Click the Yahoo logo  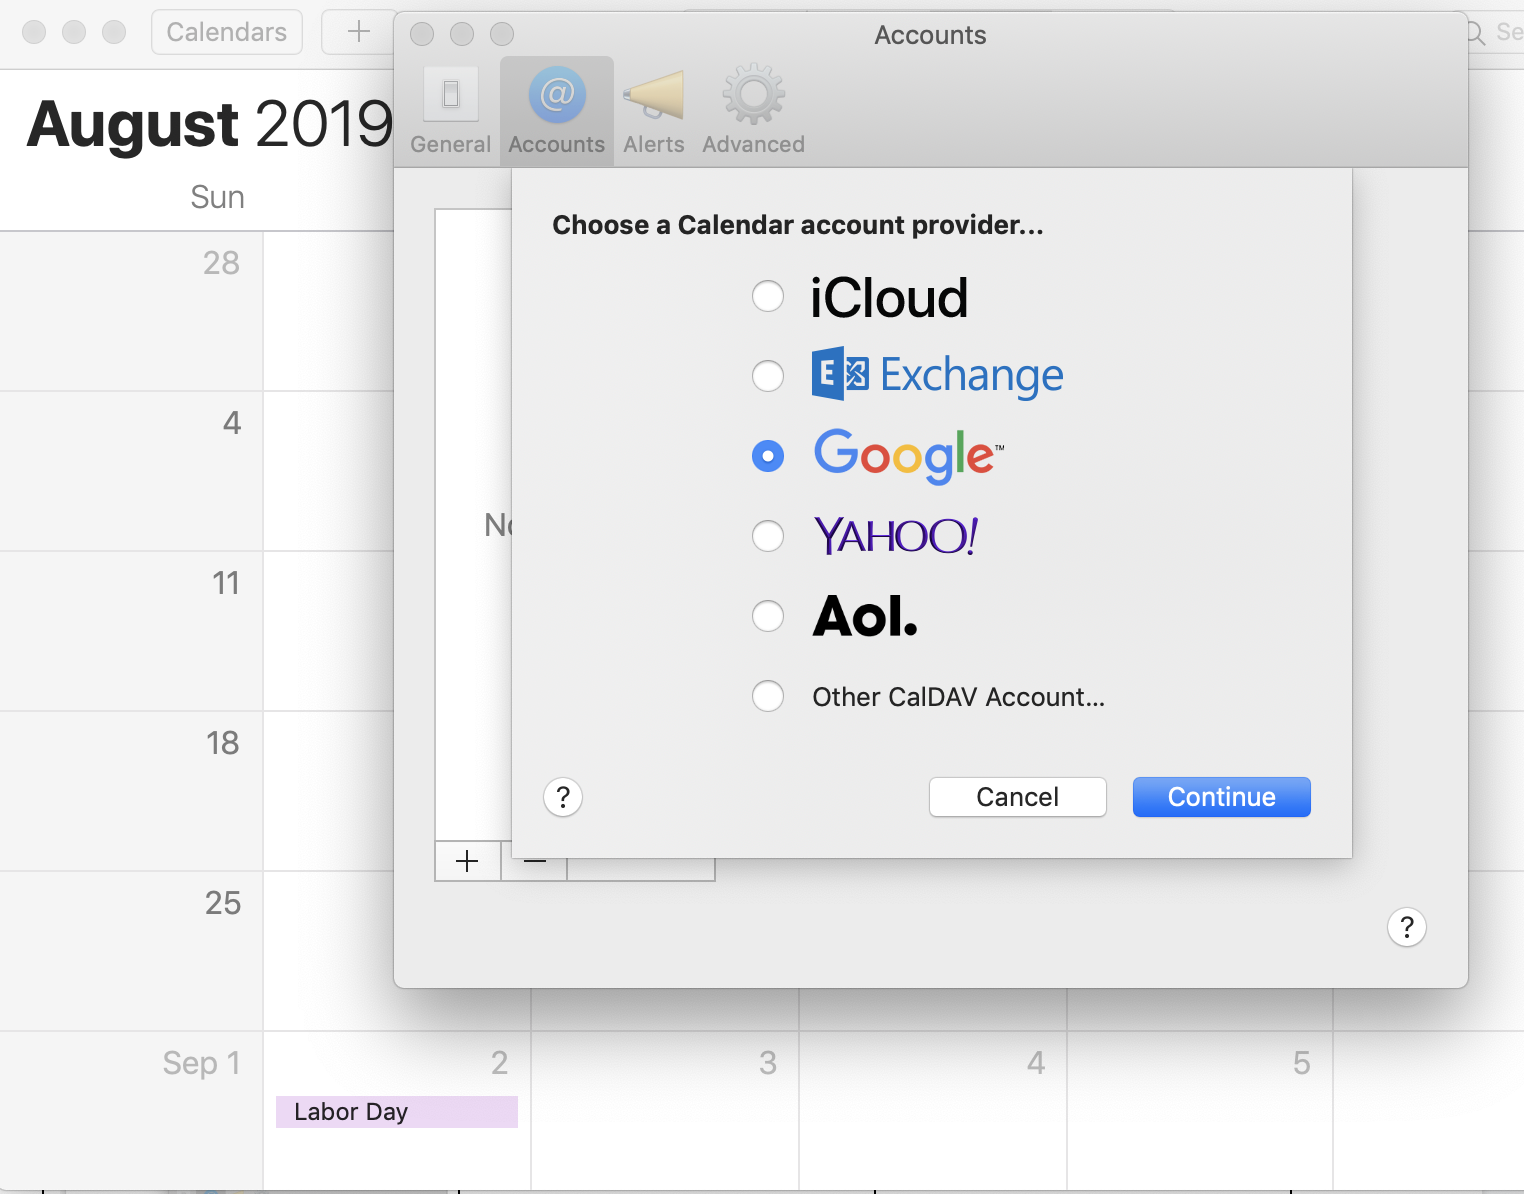(895, 536)
